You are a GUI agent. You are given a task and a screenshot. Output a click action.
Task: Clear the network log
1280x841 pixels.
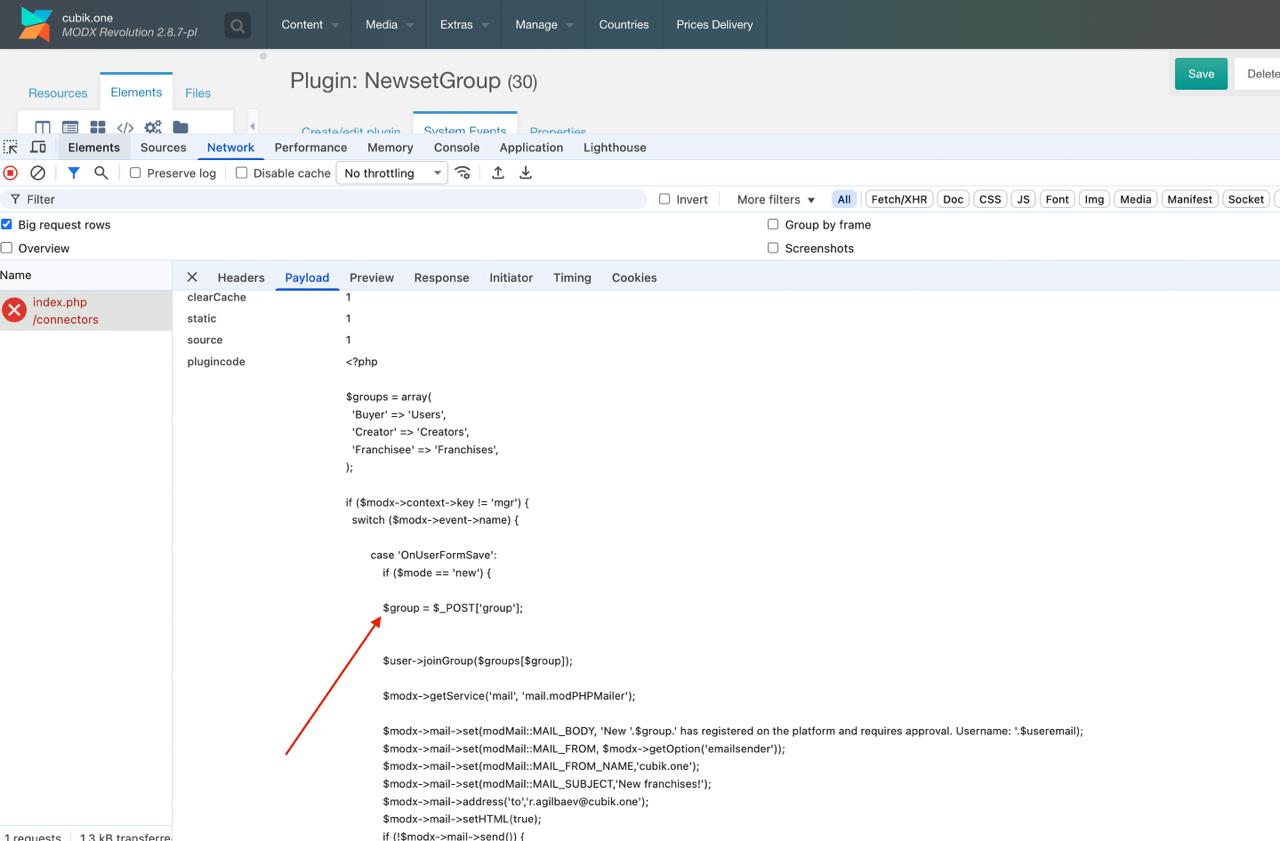tap(37, 173)
